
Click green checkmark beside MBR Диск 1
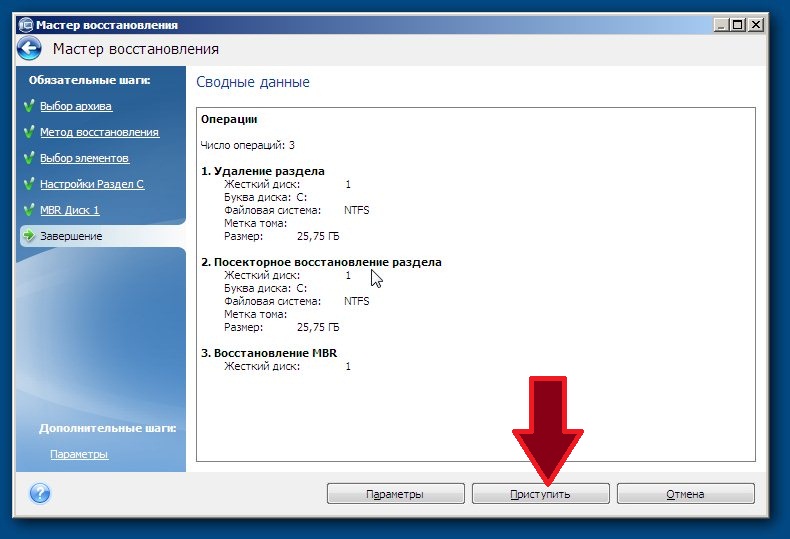29,210
